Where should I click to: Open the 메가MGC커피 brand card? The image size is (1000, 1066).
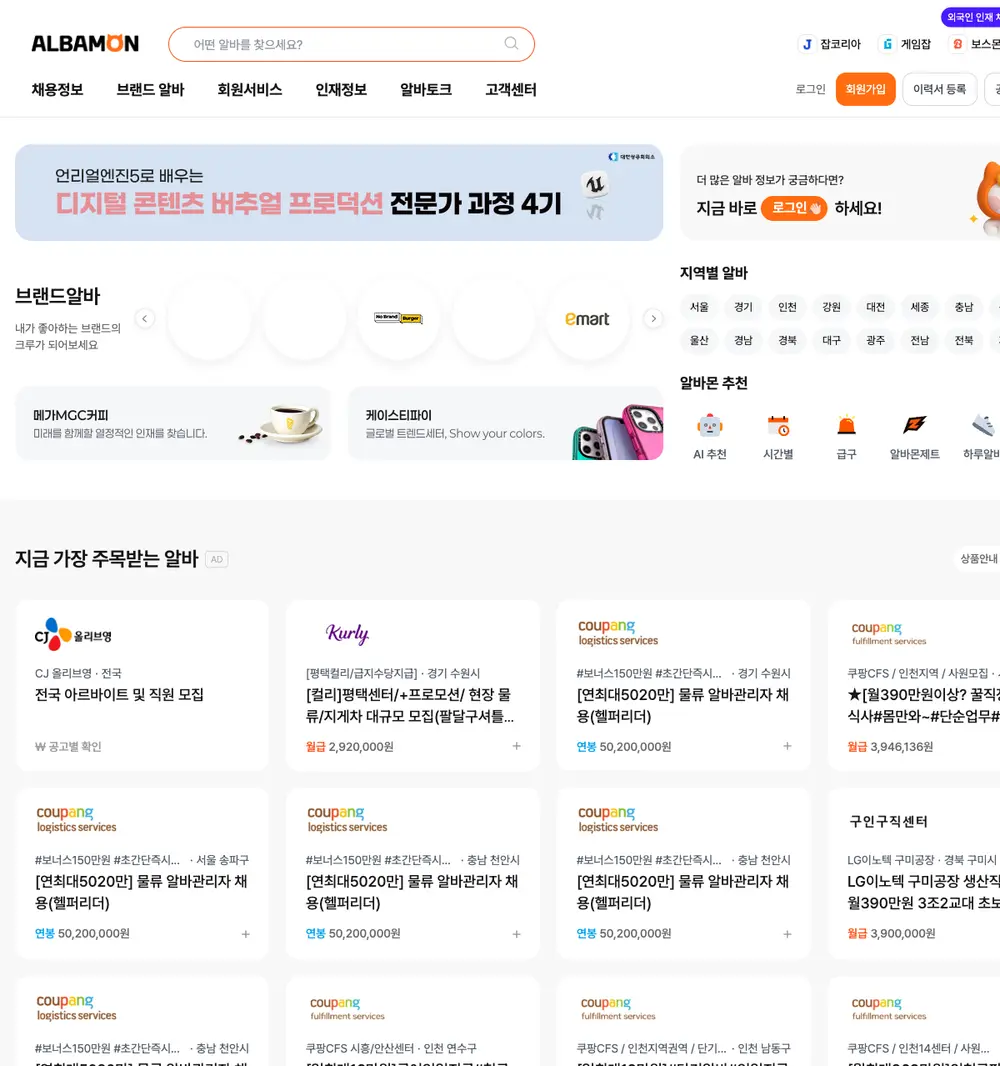(173, 424)
